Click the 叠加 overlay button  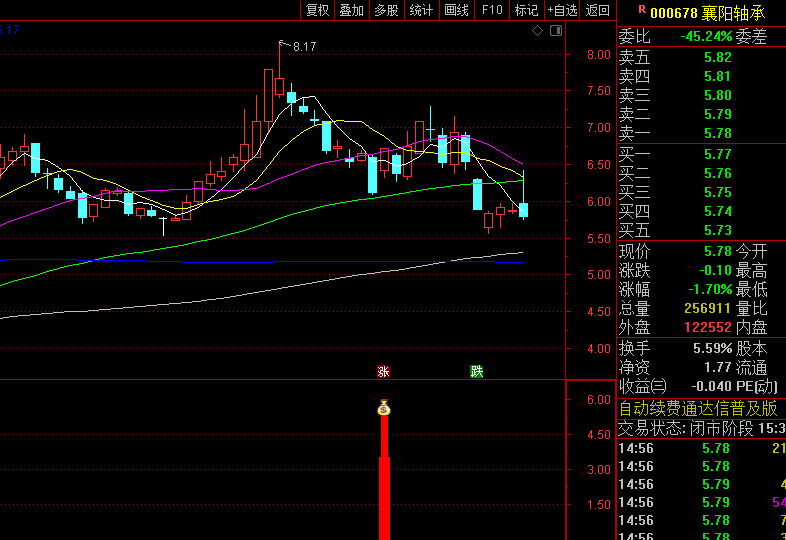(x=351, y=10)
